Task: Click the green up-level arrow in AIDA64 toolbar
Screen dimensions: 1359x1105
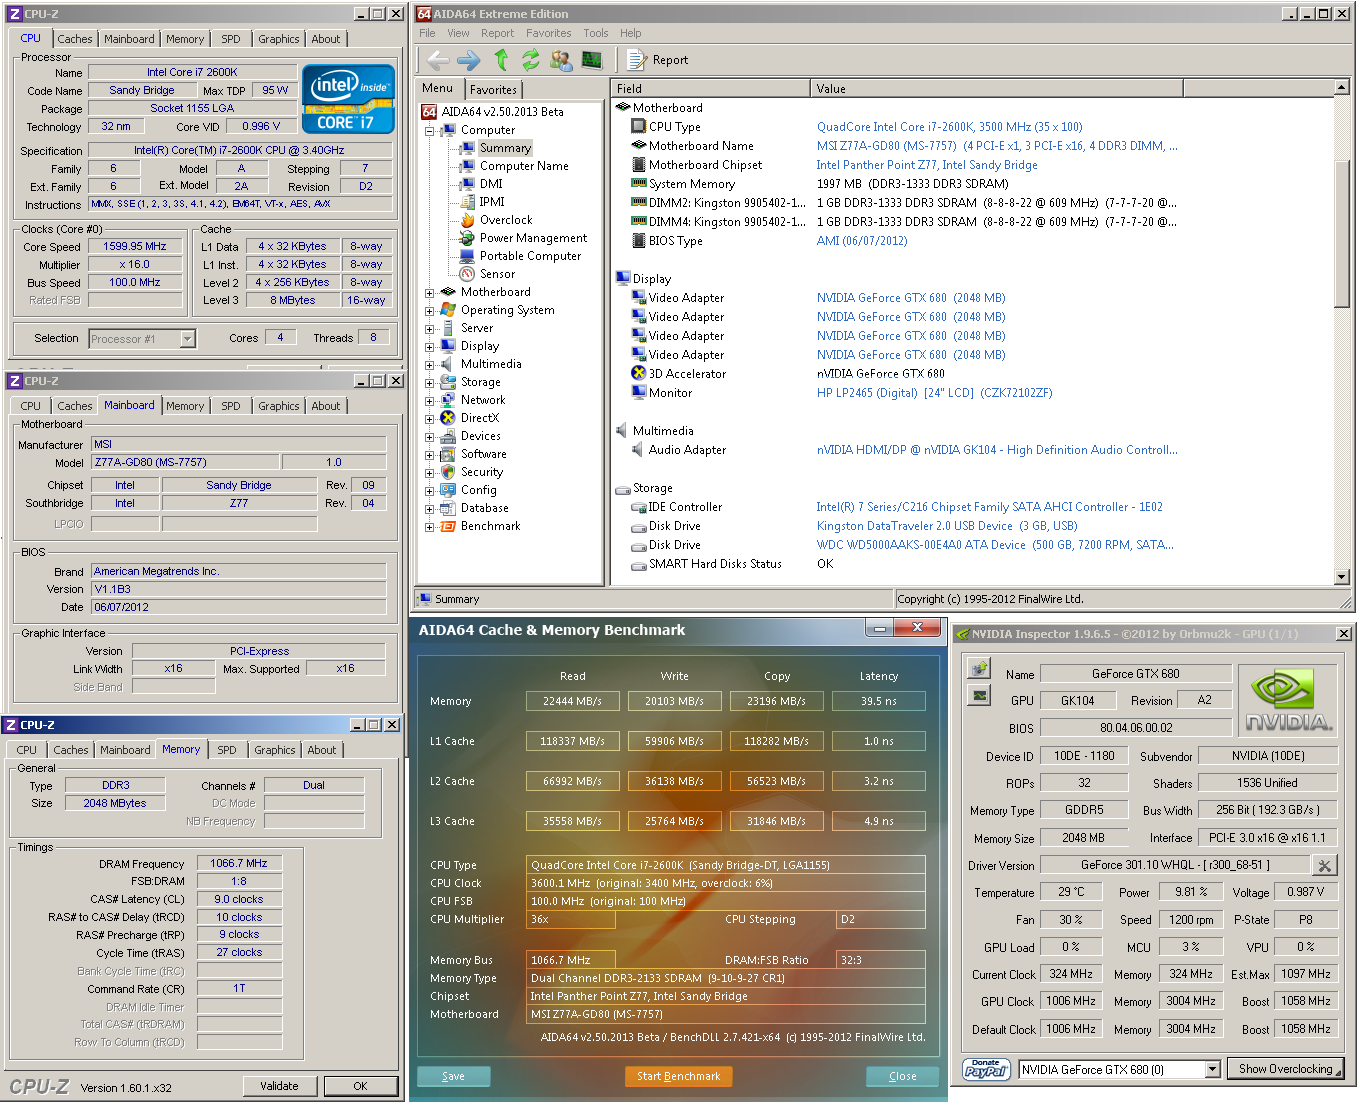Action: 501,60
